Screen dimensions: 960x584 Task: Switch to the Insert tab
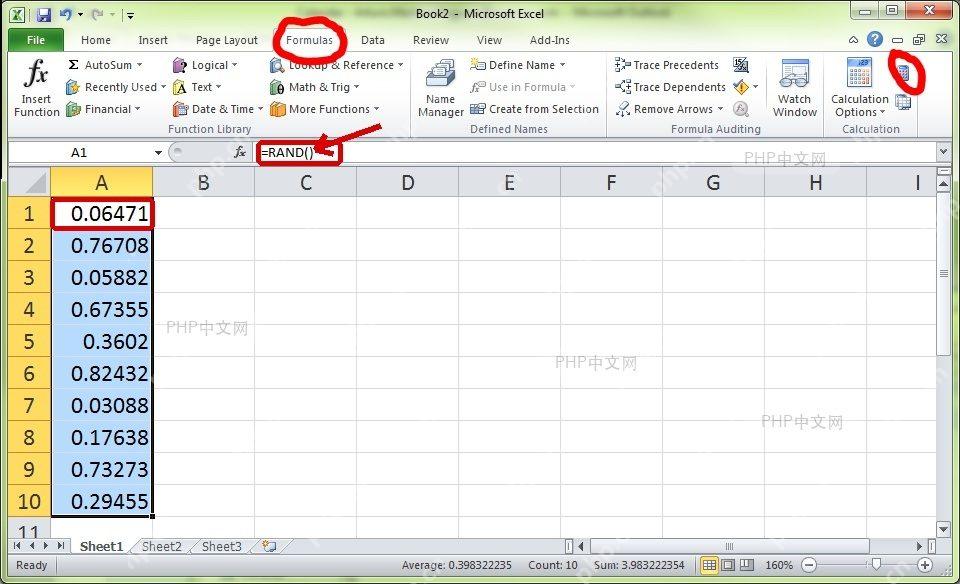pos(153,40)
